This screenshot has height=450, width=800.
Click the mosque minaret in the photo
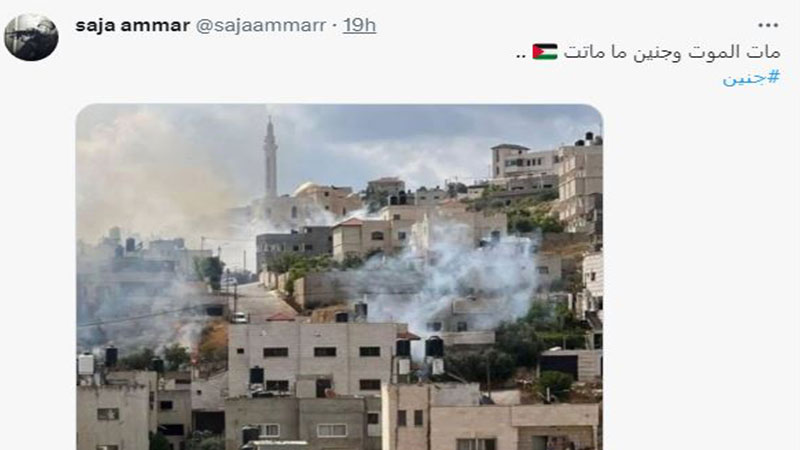(270, 158)
